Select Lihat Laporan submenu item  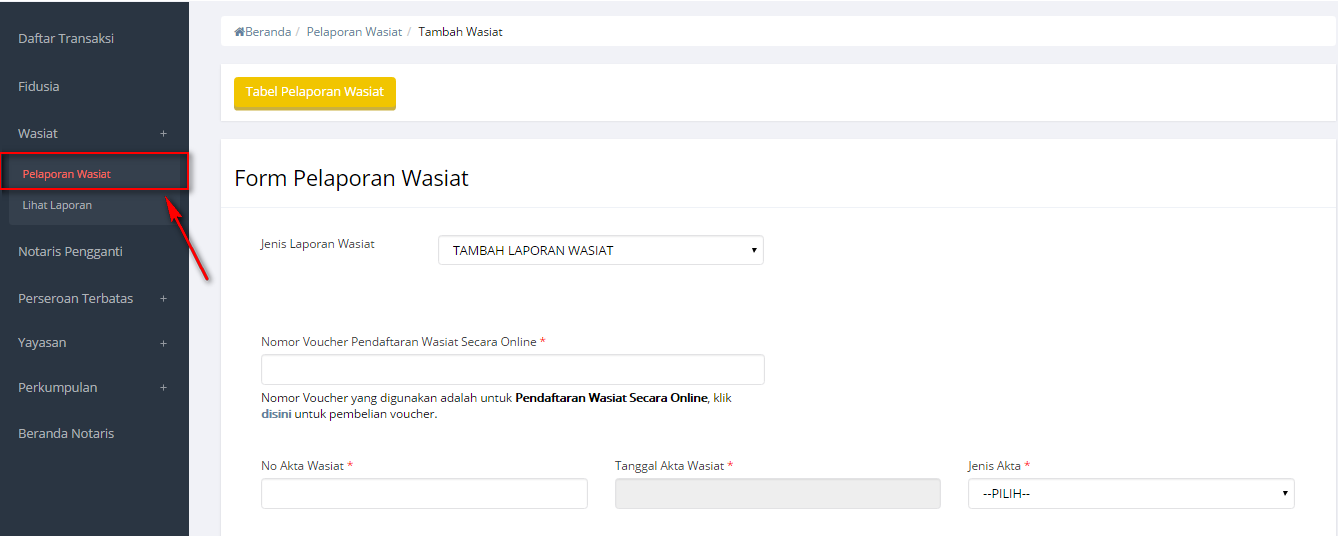pyautogui.click(x=57, y=205)
